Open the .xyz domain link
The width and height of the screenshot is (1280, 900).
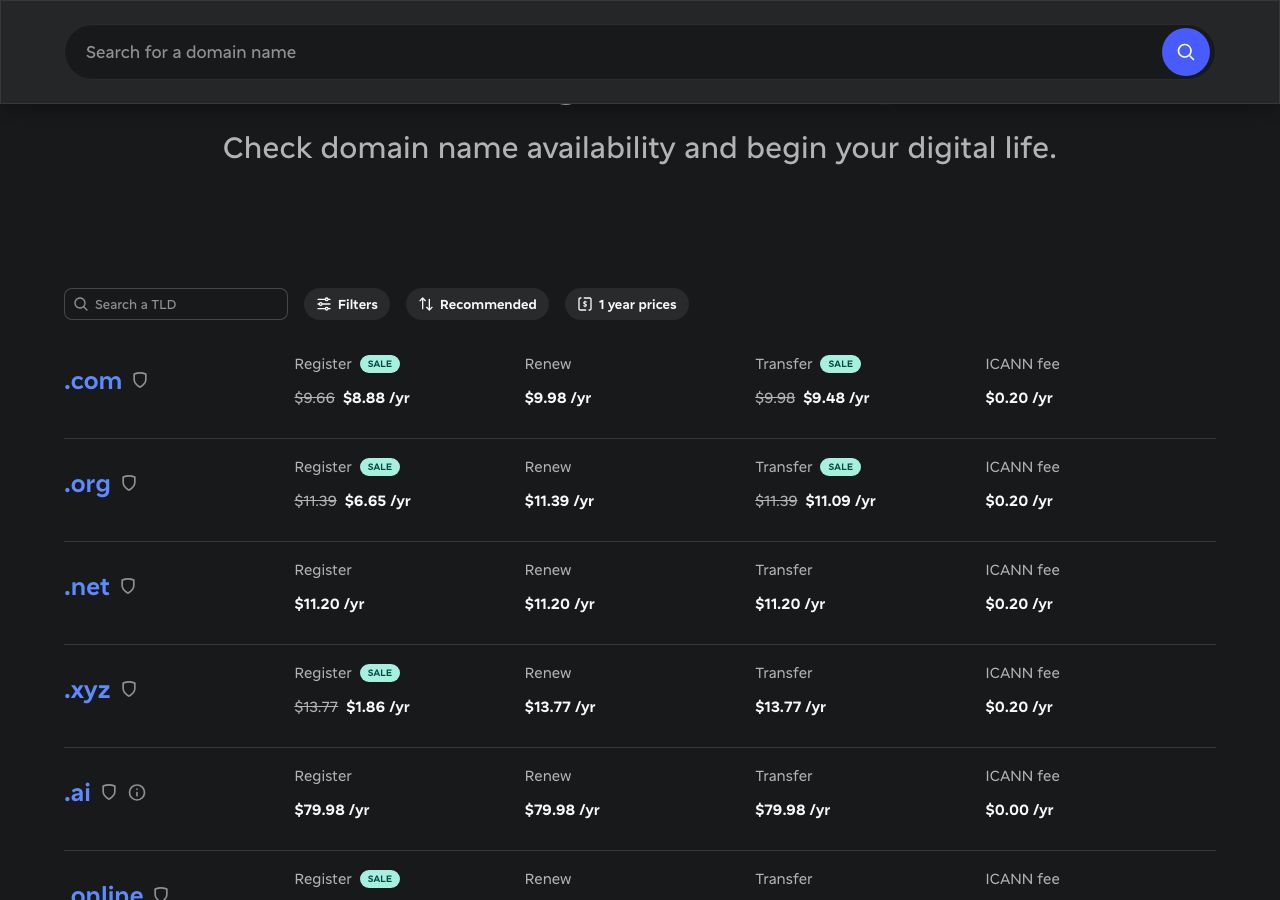(87, 690)
